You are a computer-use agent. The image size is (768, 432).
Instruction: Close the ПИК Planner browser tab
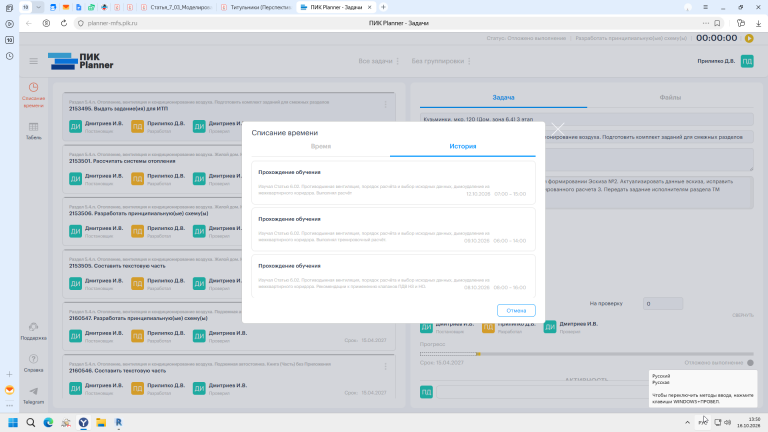click(369, 7)
